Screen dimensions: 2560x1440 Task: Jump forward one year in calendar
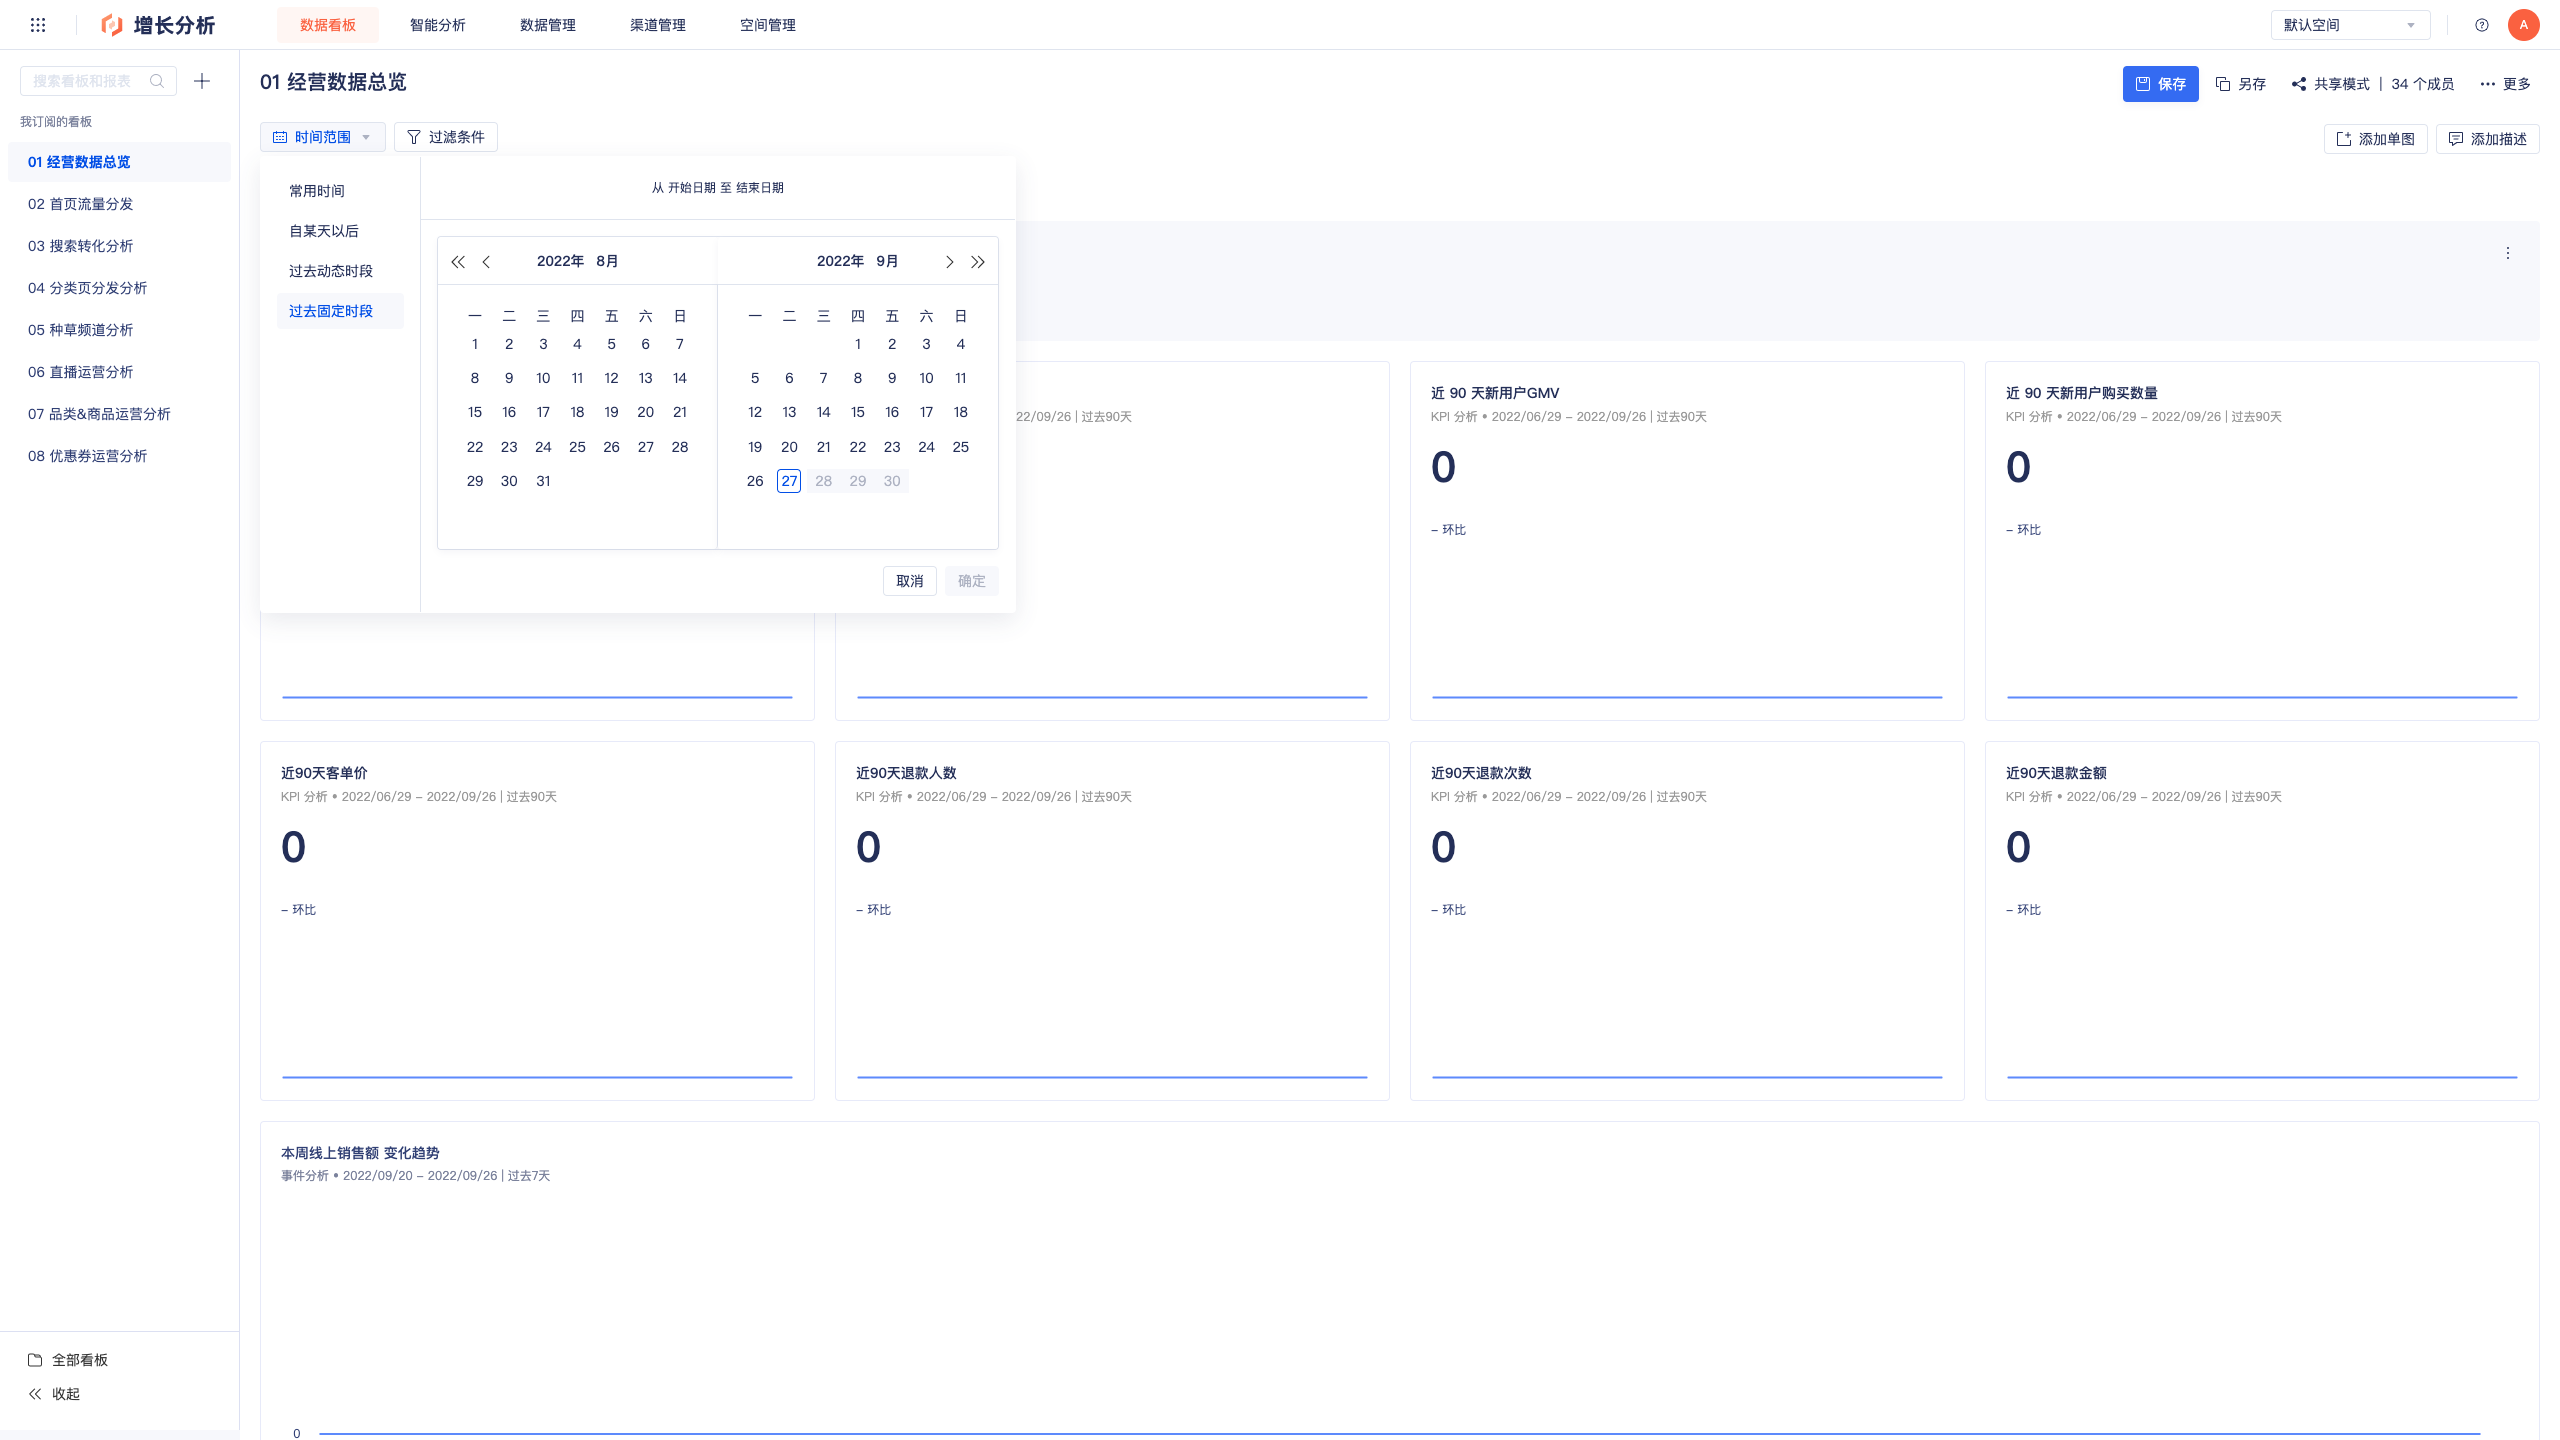(x=978, y=262)
